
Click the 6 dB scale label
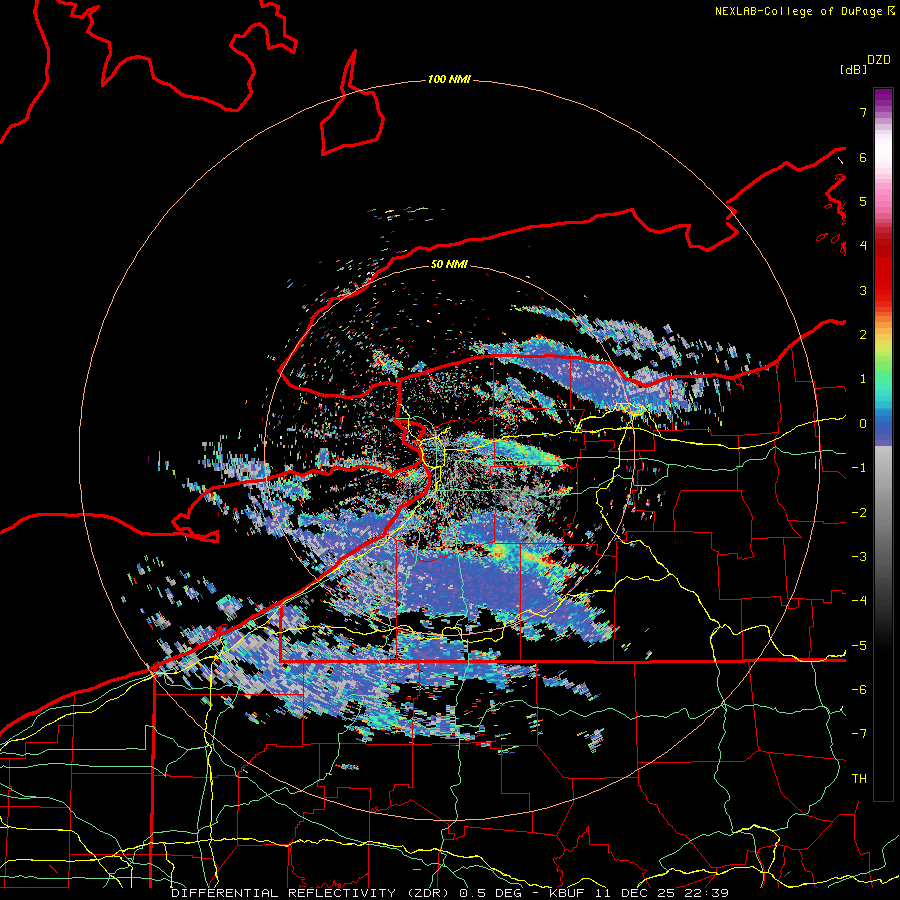pos(863,157)
